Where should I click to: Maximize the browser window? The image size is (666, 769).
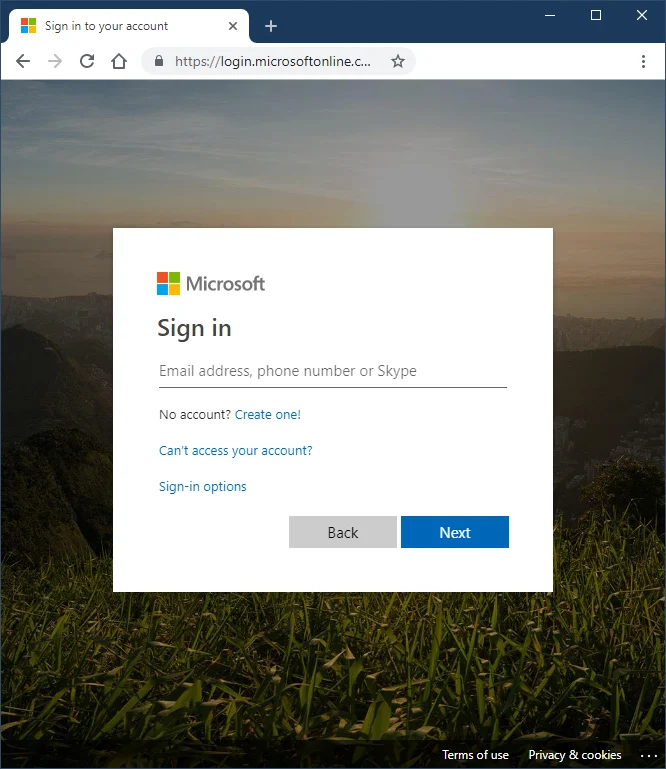(x=595, y=16)
